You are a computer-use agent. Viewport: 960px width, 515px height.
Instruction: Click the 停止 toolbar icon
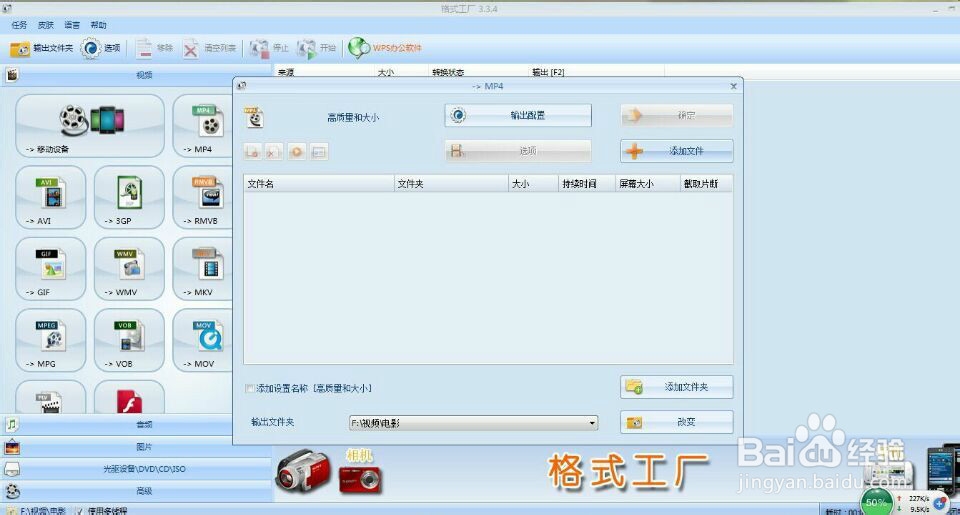coord(259,48)
